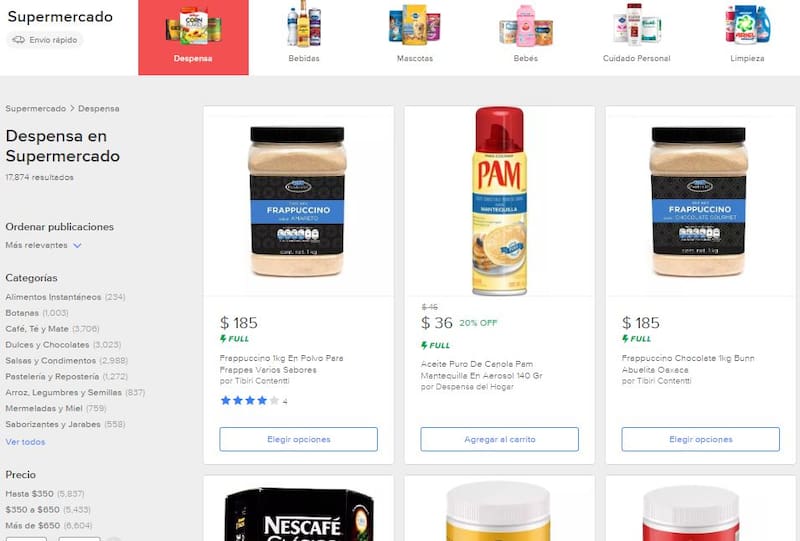Image resolution: width=800 pixels, height=541 pixels.
Task: Expand the Más relevantes sort dropdown
Action: [43, 245]
